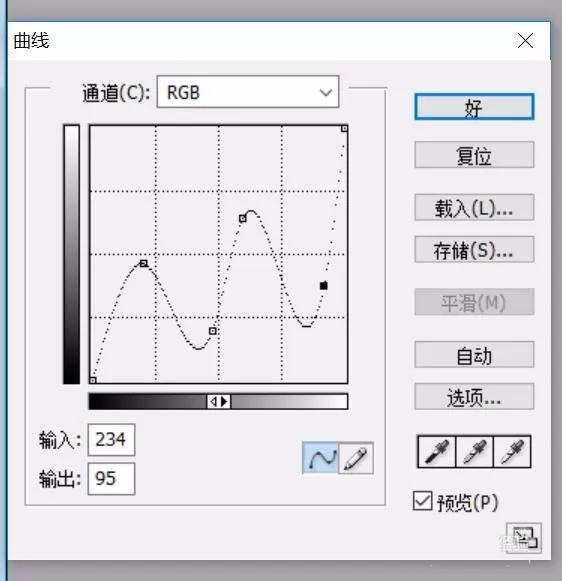Click the 复位 reset button
The image size is (562, 581).
474,155
